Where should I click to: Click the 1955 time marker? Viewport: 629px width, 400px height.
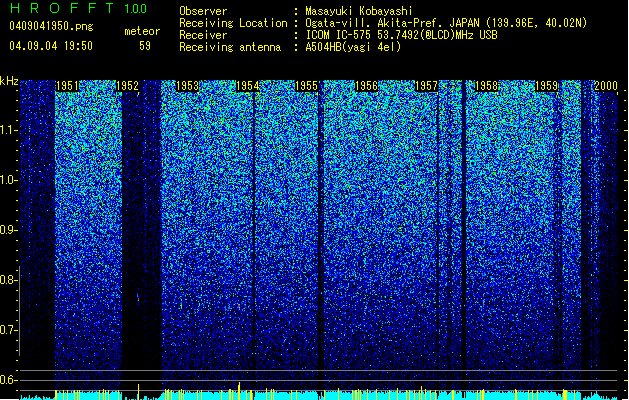[x=306, y=86]
